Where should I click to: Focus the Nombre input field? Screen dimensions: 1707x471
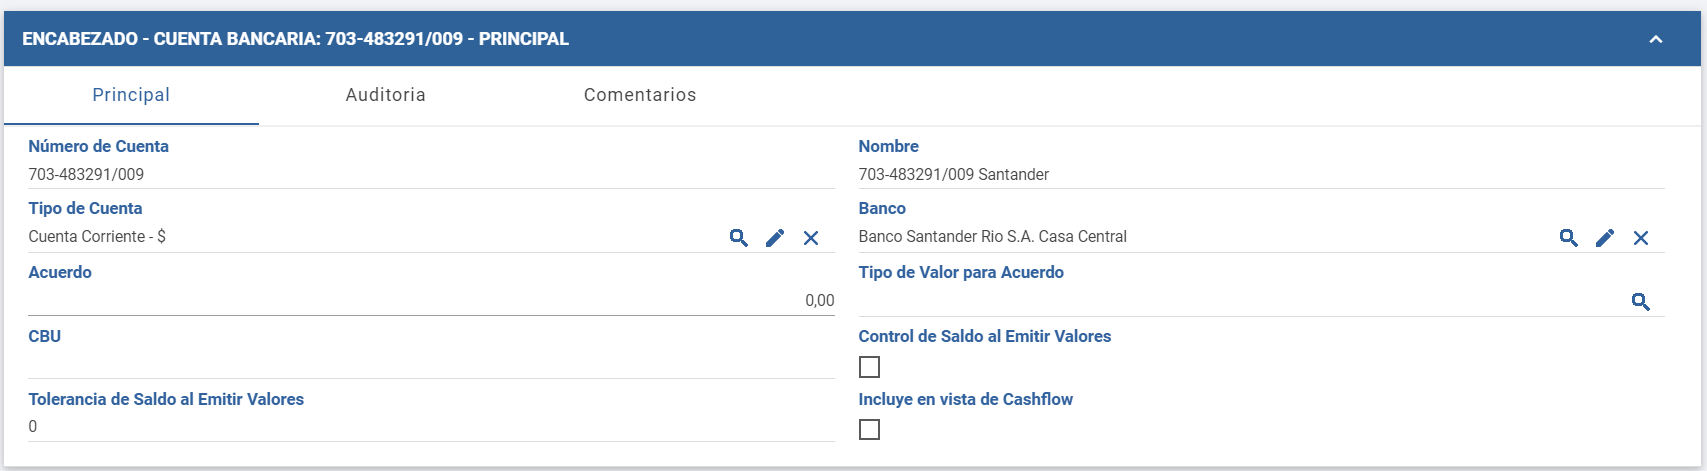pos(1260,175)
